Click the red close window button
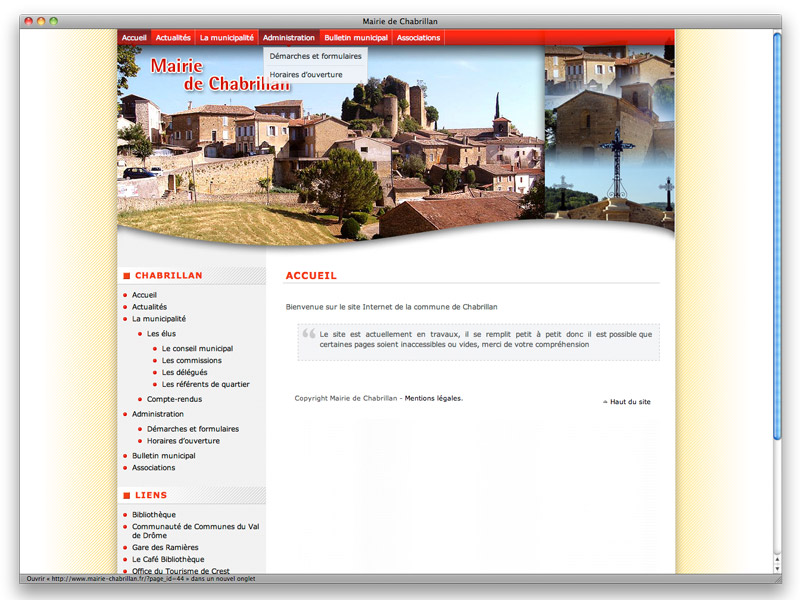The width and height of the screenshot is (800, 600). click(x=29, y=21)
